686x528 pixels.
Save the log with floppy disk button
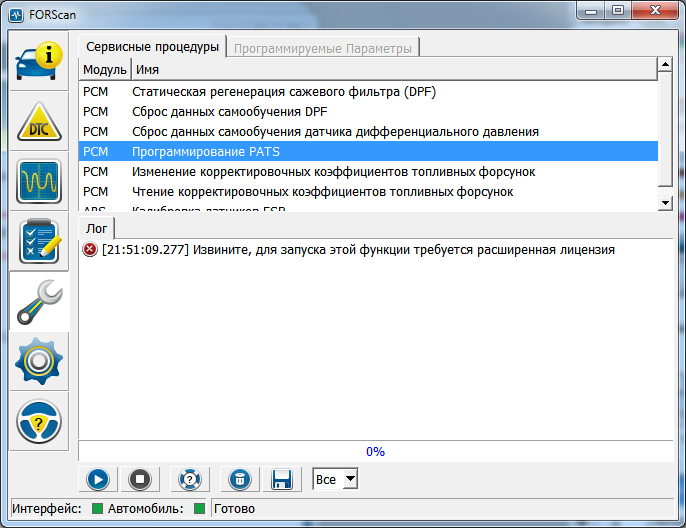pos(282,479)
